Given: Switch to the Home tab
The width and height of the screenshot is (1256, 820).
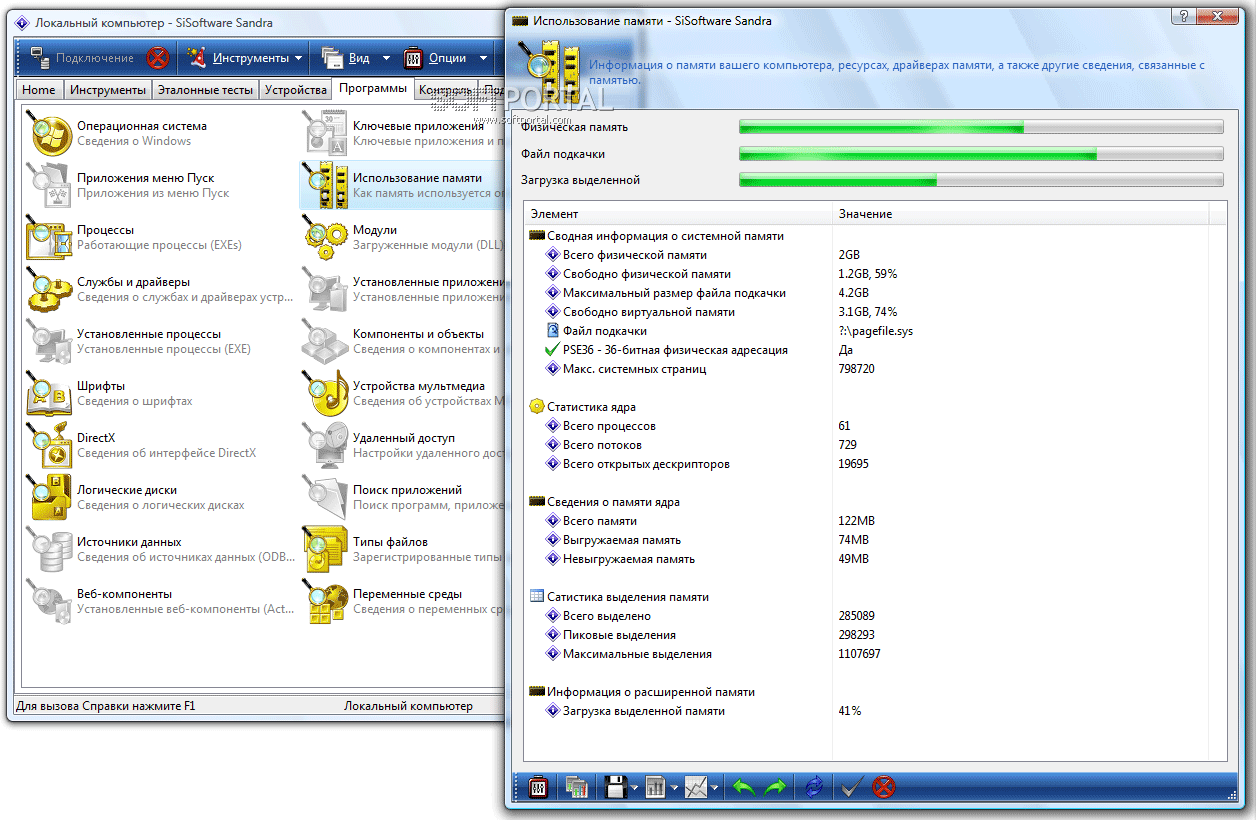Looking at the screenshot, I should (39, 90).
